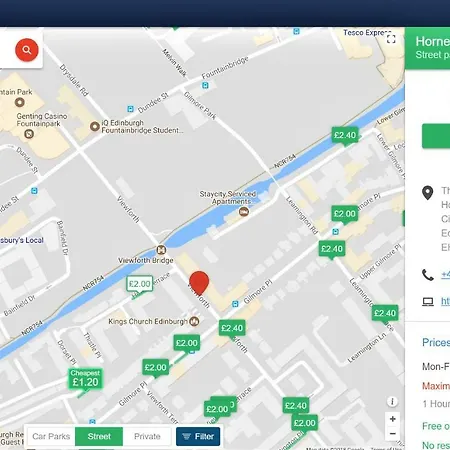Click the Staycity Serviced Apartments hotel icon
The width and height of the screenshot is (450, 450).
point(244,212)
